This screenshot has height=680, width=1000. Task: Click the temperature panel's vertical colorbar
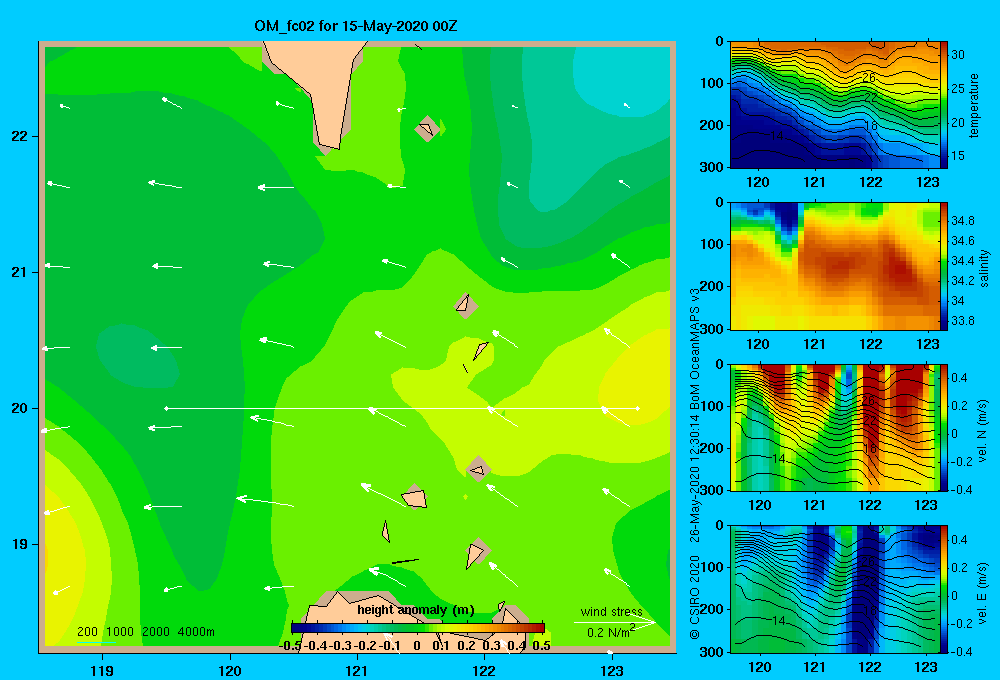point(944,105)
